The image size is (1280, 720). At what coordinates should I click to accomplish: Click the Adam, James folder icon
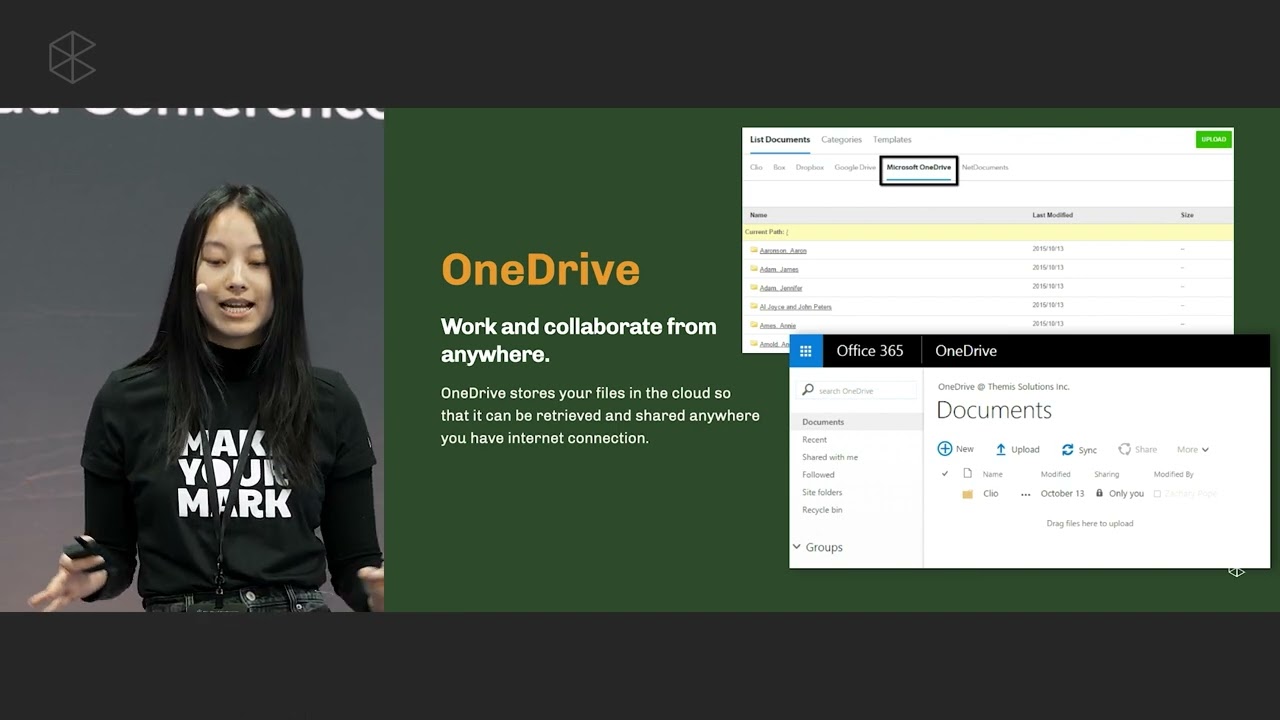[x=754, y=269]
